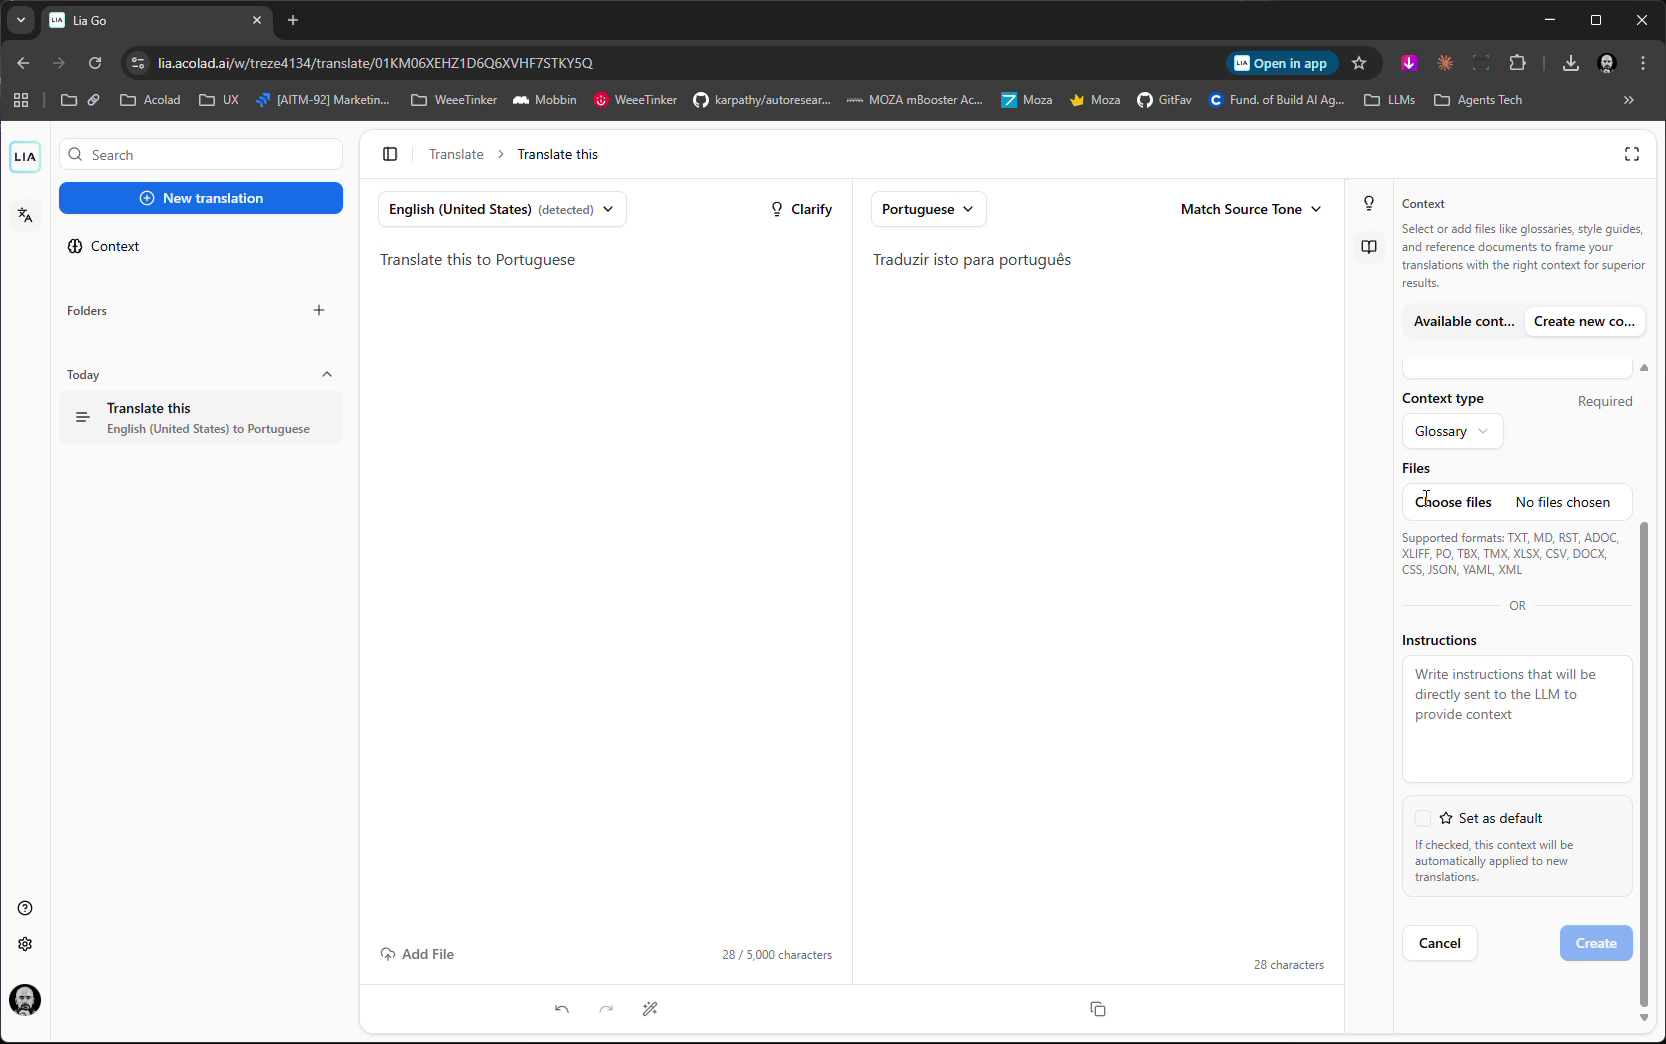The height and width of the screenshot is (1044, 1666).
Task: Click the Translate breadcrumb item
Action: point(456,154)
